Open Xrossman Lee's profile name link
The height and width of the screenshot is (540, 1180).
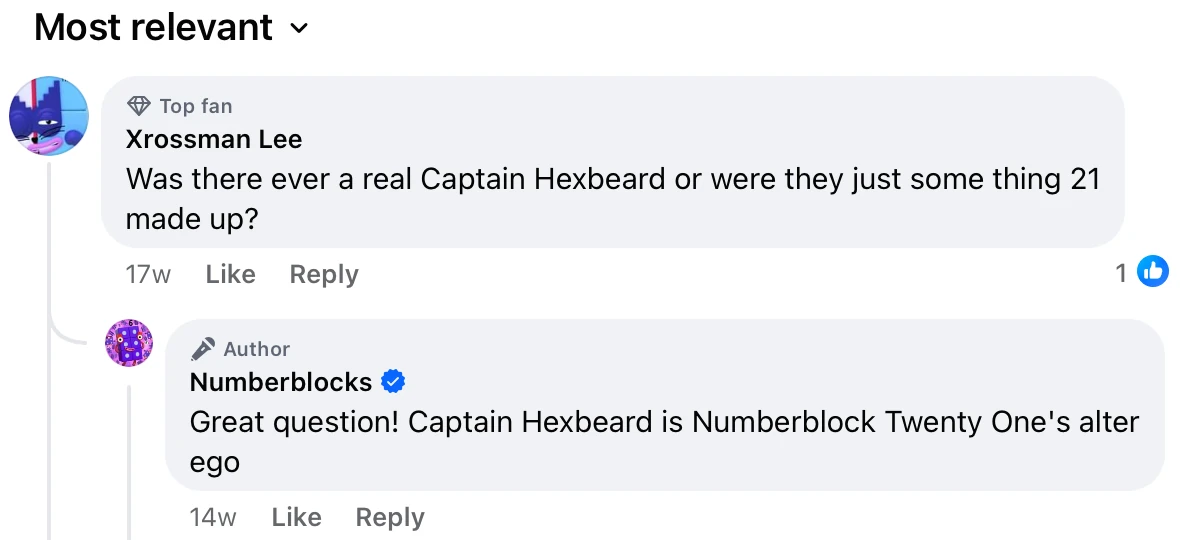click(214, 139)
